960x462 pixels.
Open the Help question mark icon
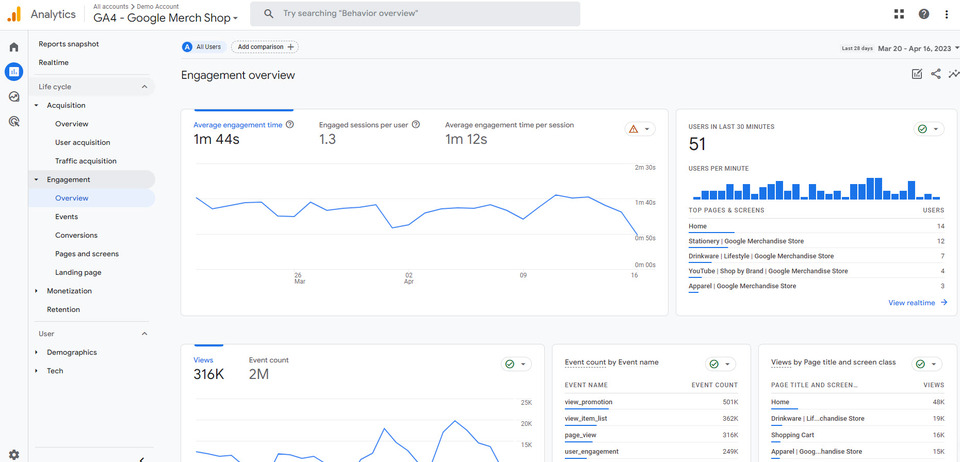923,14
